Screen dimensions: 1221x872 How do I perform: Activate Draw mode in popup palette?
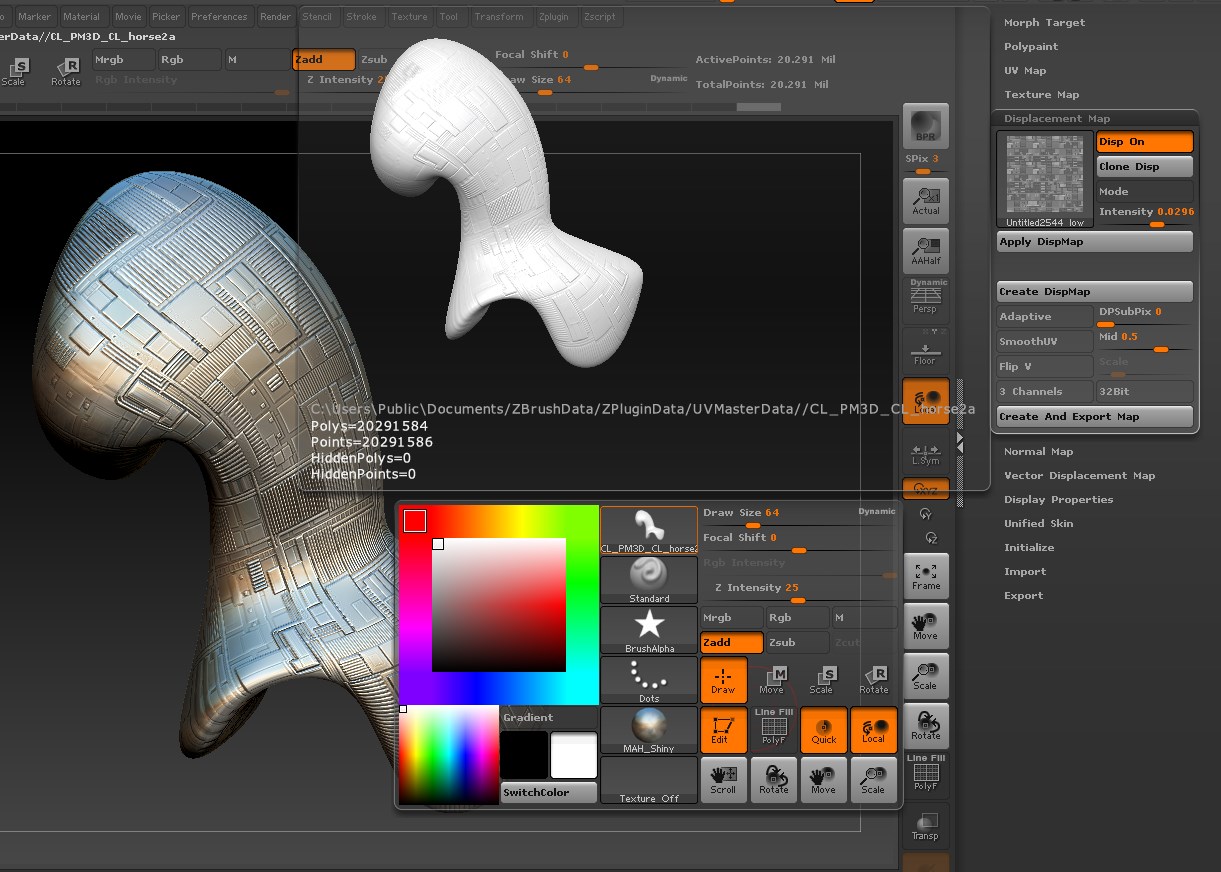pyautogui.click(x=723, y=680)
